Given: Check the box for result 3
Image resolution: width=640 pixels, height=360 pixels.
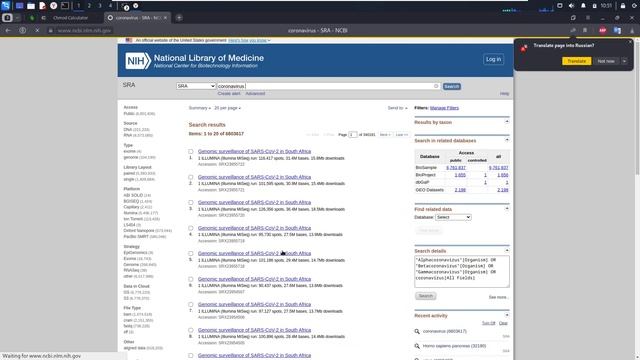Looking at the screenshot, I should pos(191,202).
